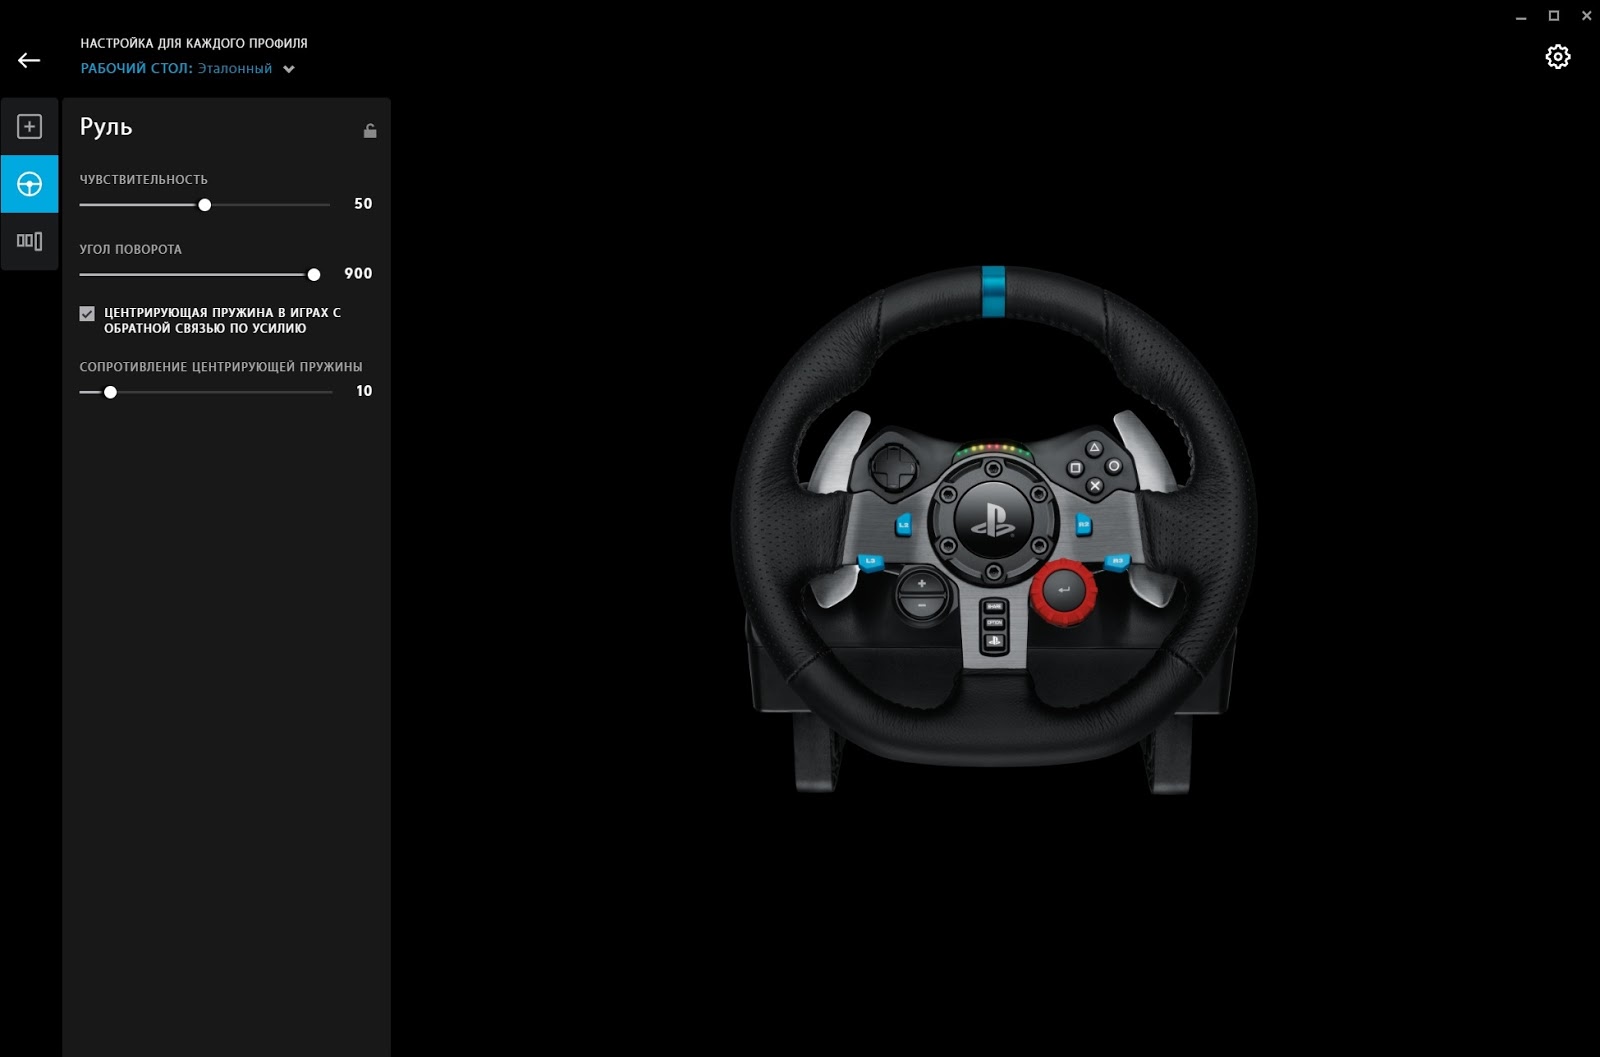Click the steering wheel product image
1600x1057 pixels.
[x=994, y=530]
